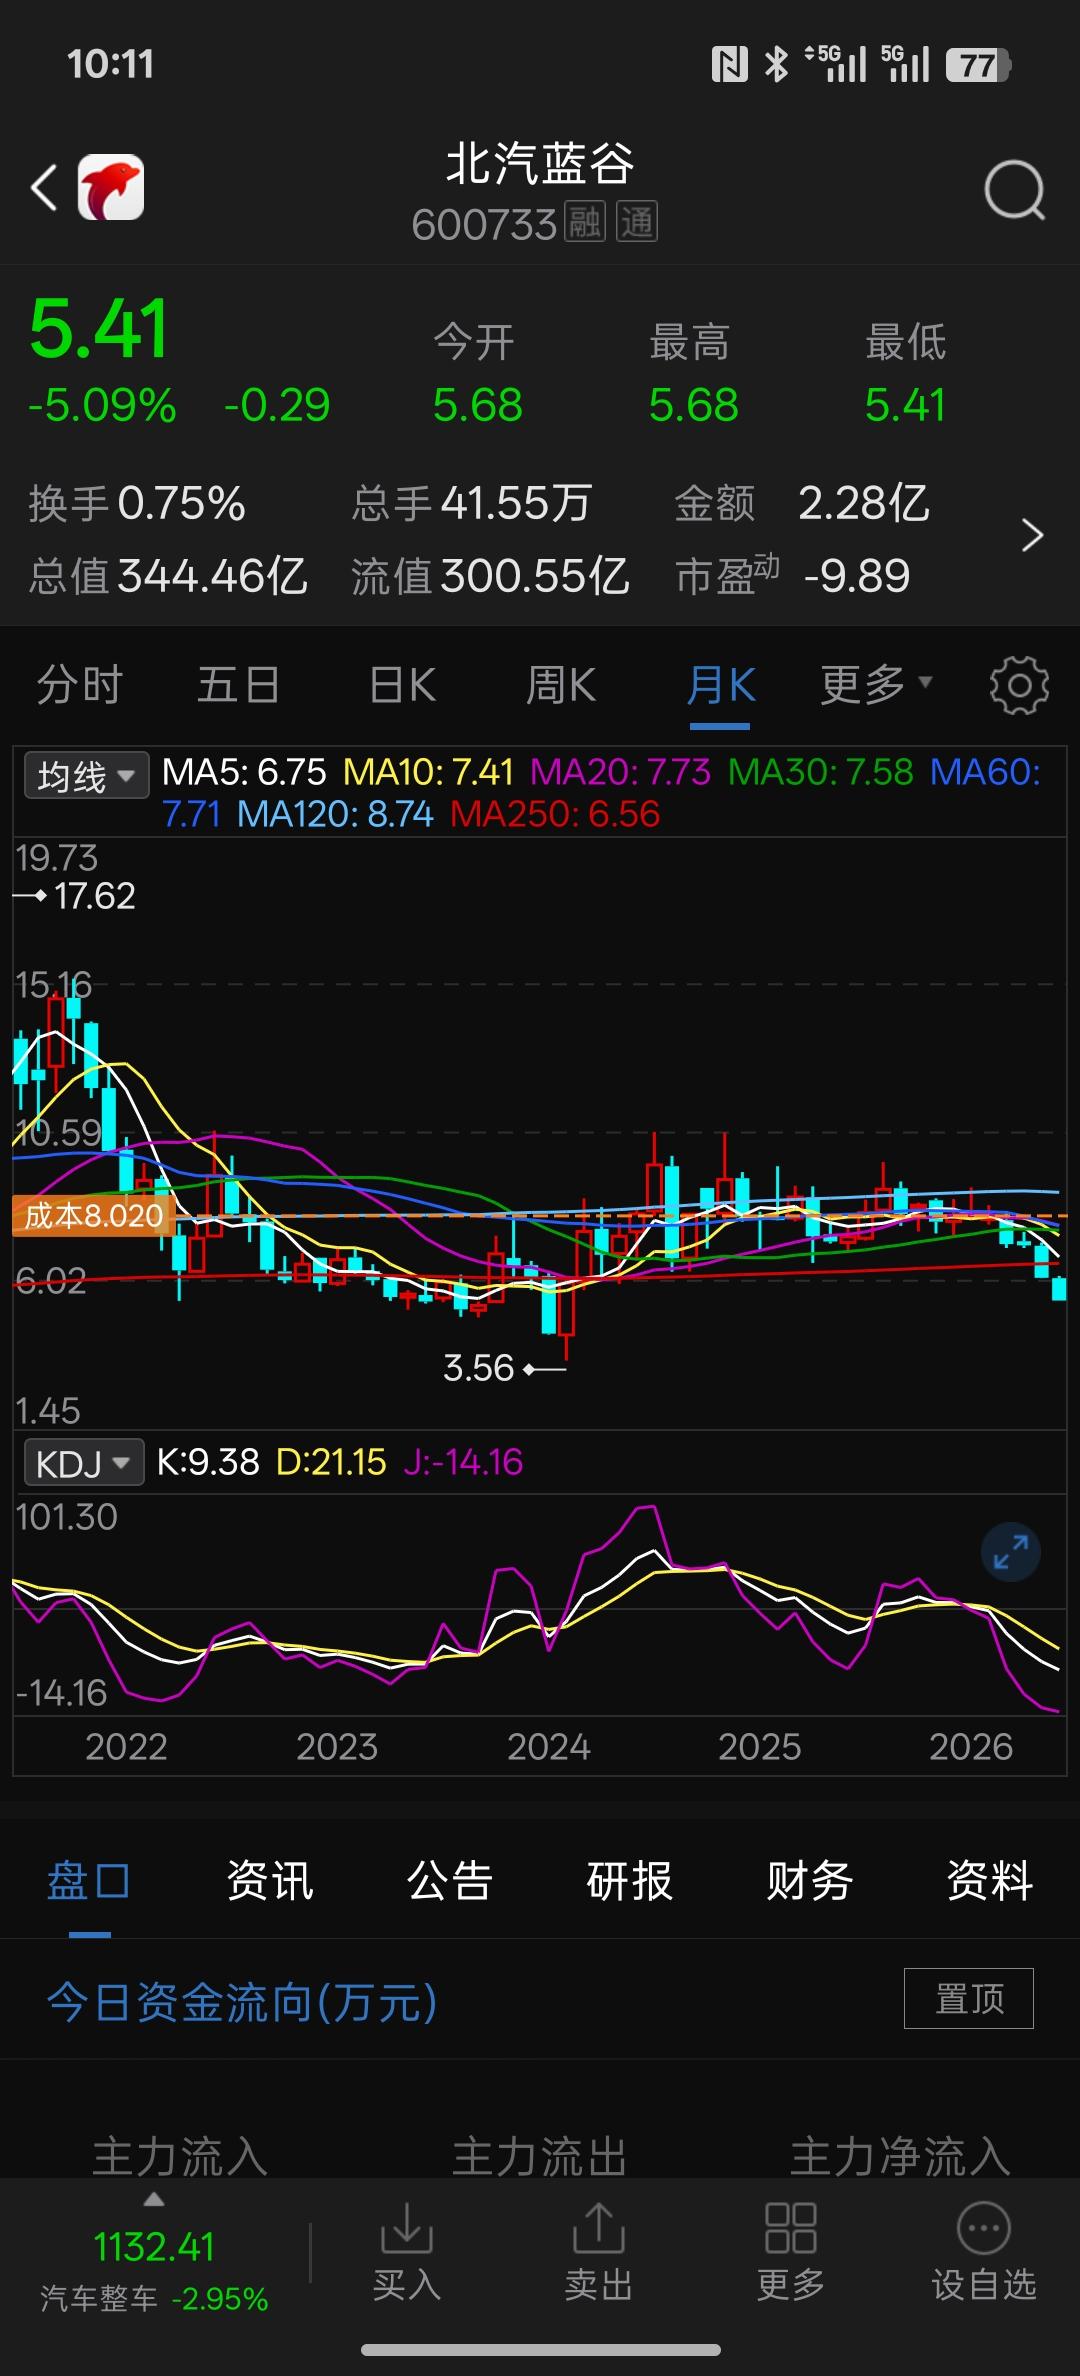1080x2376 pixels.
Task: Tap the -5.09% change value
Action: click(102, 406)
